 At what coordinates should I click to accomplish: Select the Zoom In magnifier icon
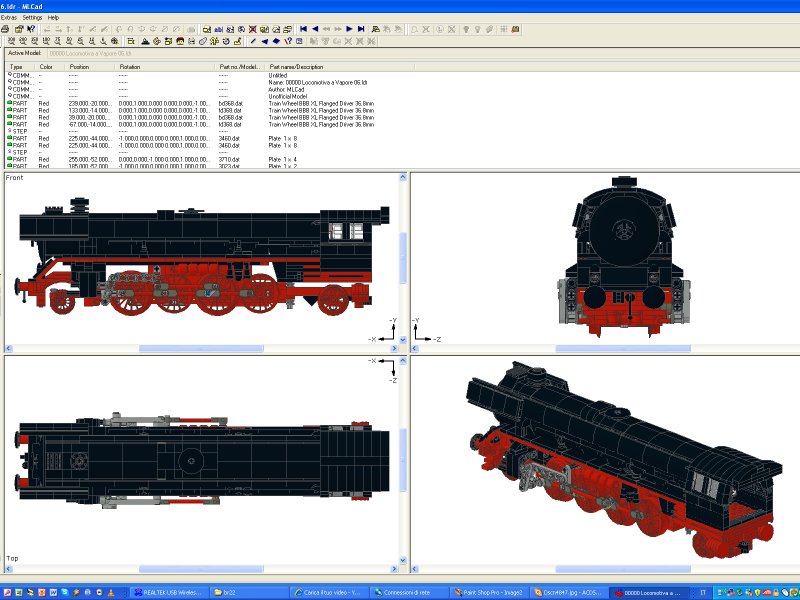tap(414, 29)
